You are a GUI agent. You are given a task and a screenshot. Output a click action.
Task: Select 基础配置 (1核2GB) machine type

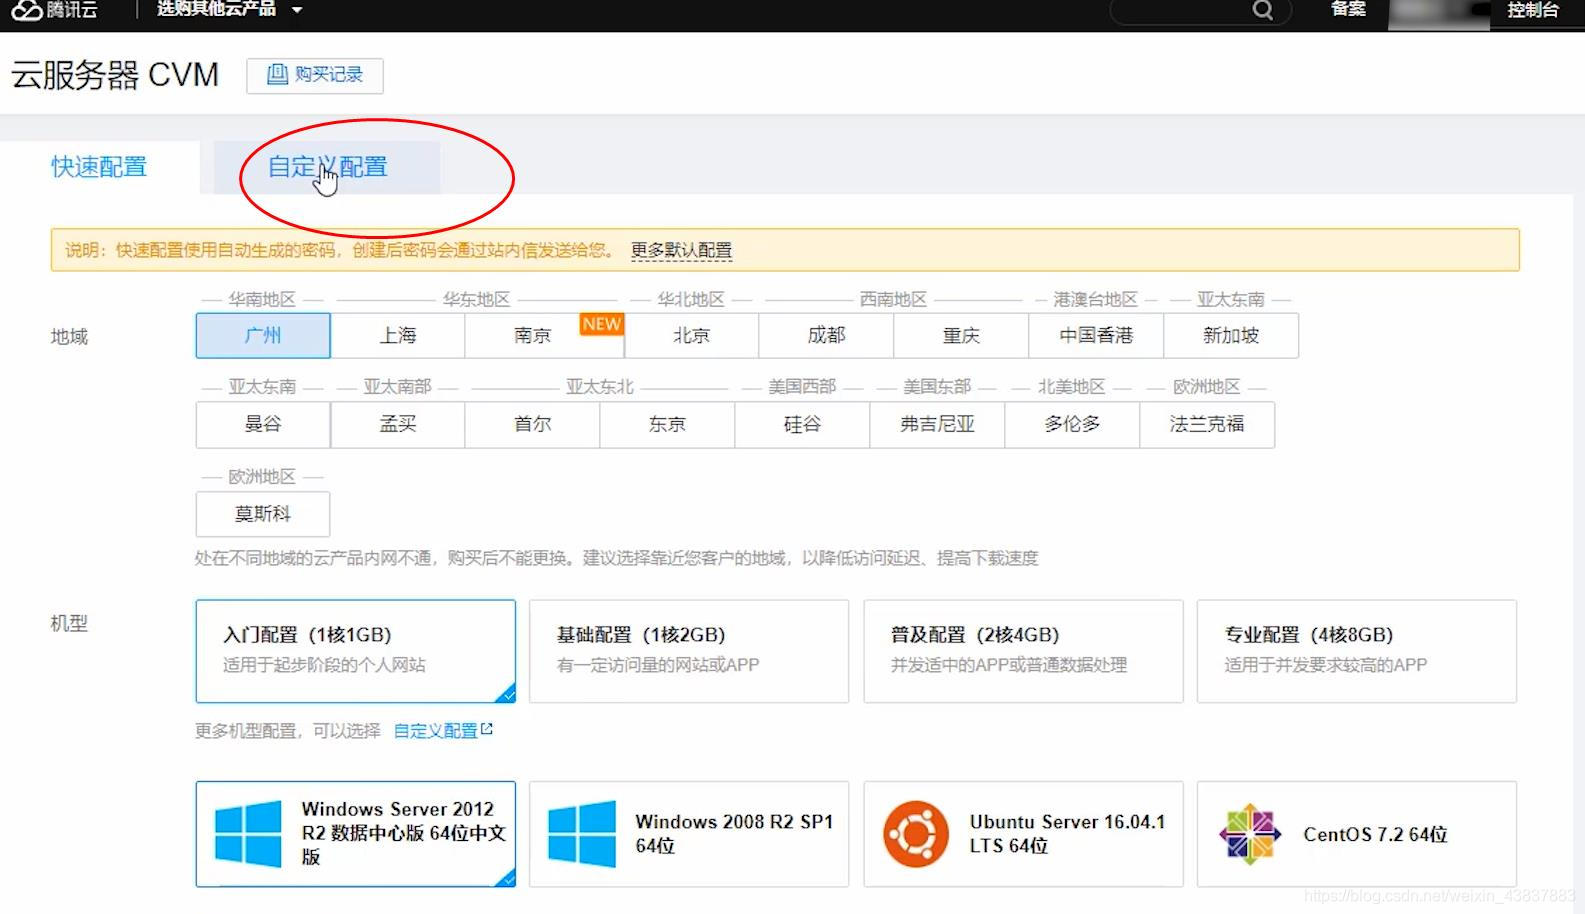689,651
